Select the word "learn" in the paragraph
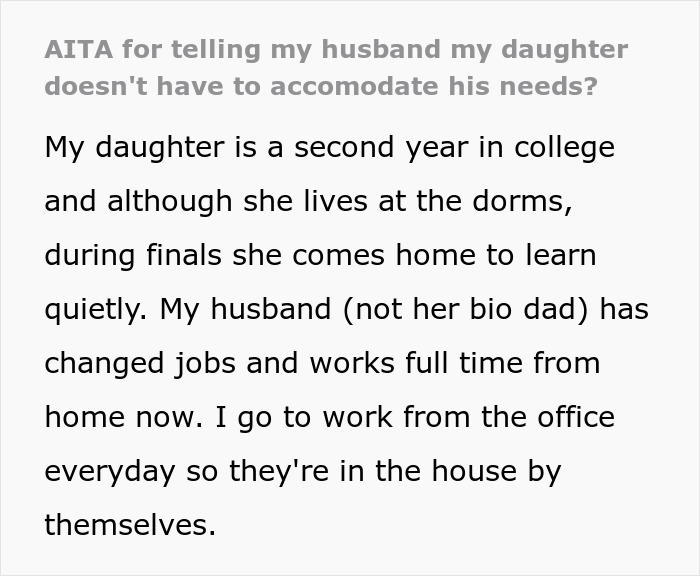 [556, 255]
